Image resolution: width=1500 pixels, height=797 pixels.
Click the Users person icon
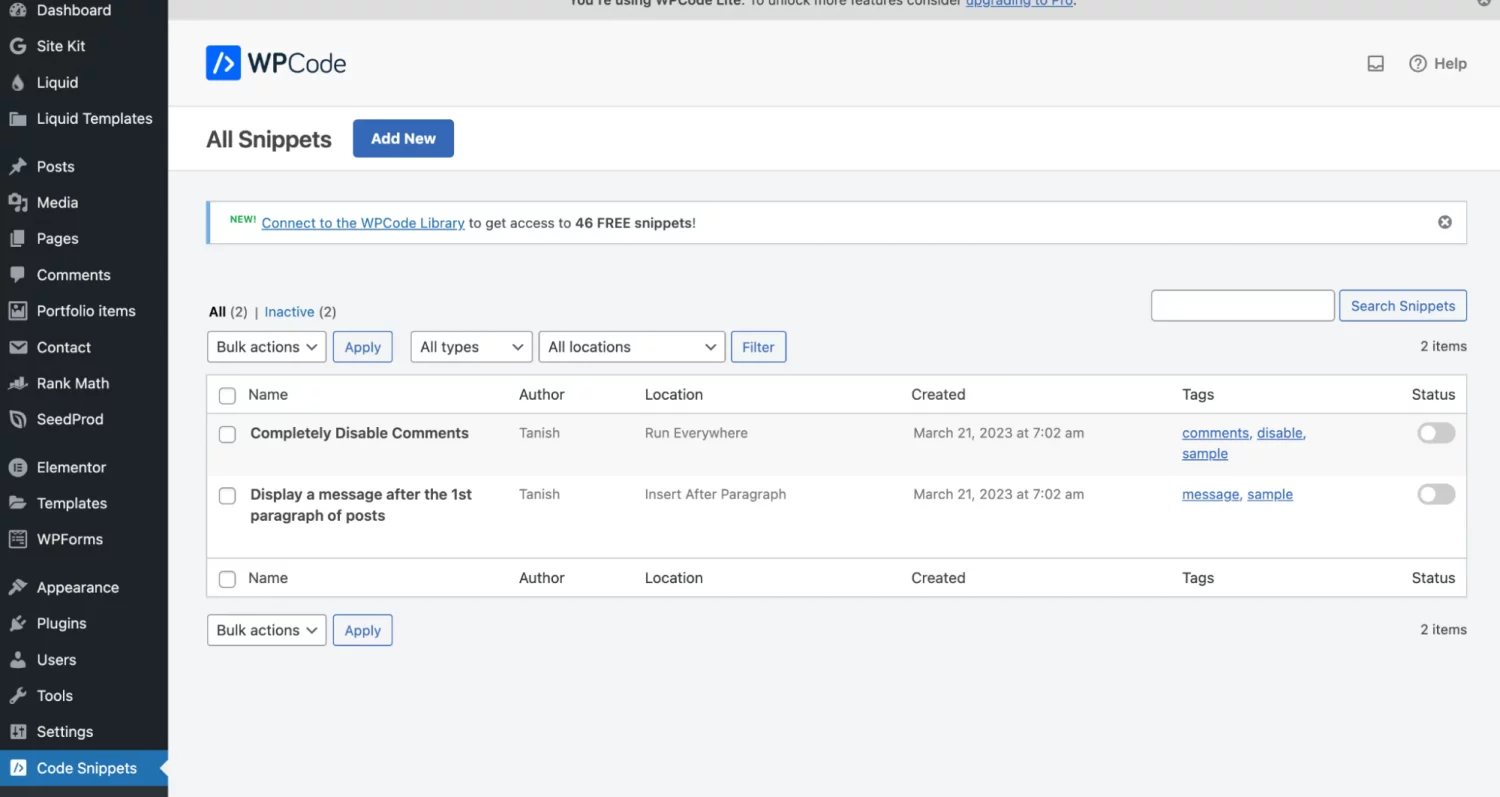click(x=17, y=660)
